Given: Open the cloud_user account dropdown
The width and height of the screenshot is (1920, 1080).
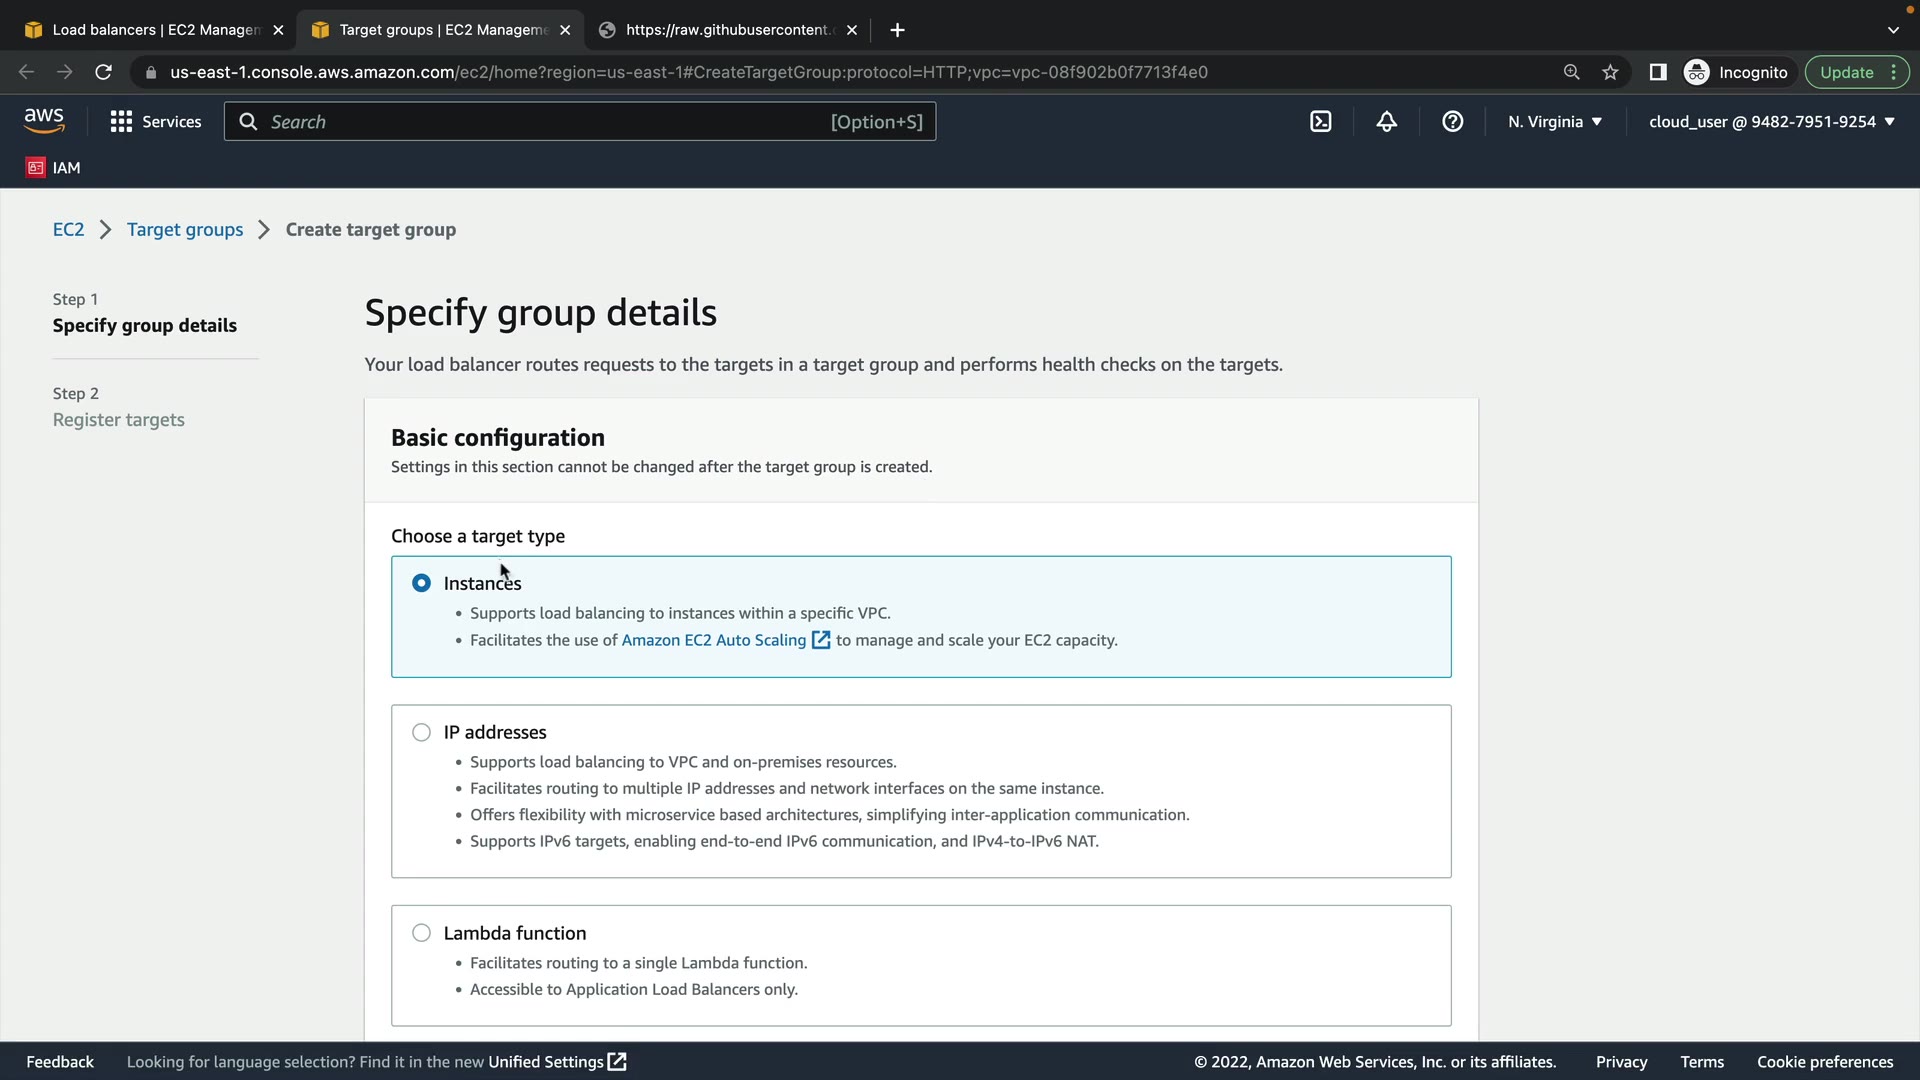Looking at the screenshot, I should coord(1771,122).
